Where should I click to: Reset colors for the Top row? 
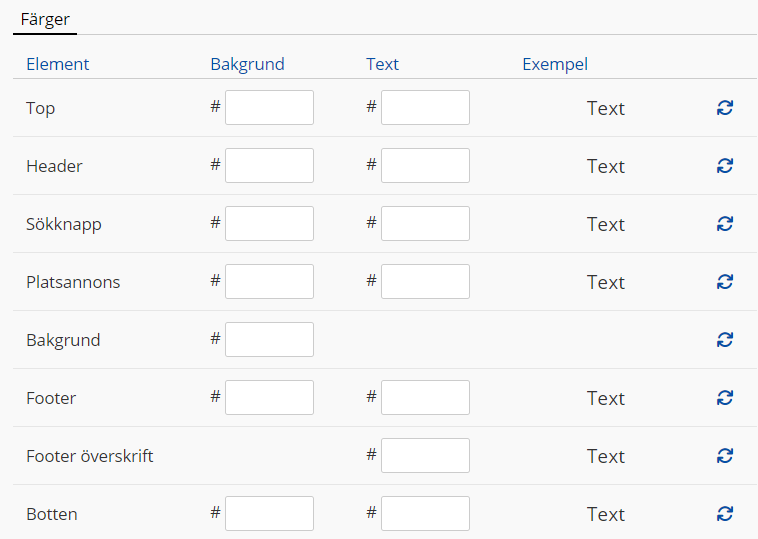pyautogui.click(x=725, y=108)
